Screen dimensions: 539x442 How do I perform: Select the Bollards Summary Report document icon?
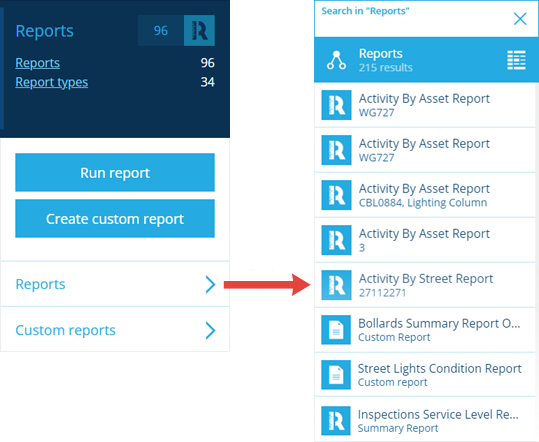(x=336, y=330)
